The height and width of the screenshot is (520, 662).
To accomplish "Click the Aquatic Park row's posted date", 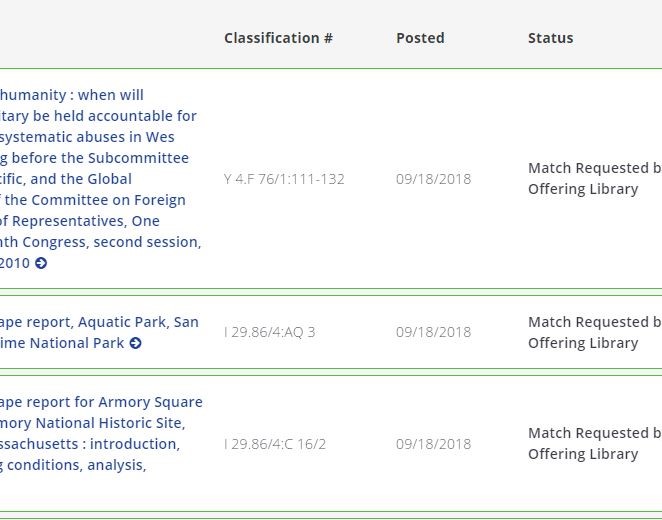I will [x=433, y=332].
